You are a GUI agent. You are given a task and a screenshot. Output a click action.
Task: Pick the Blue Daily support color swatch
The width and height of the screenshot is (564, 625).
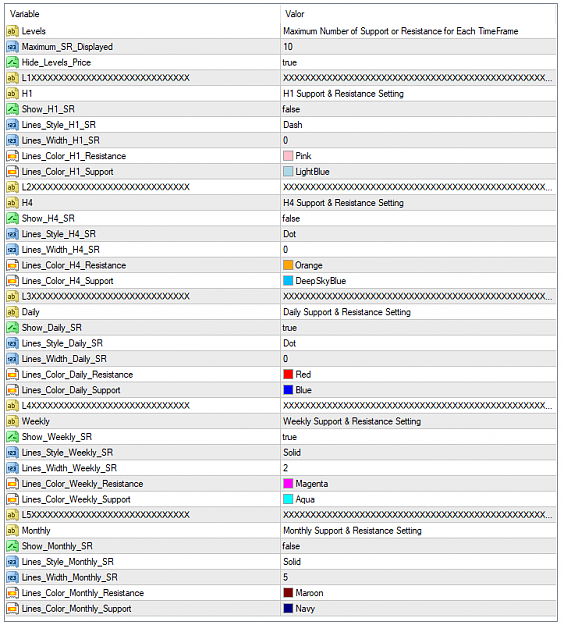[x=288, y=390]
